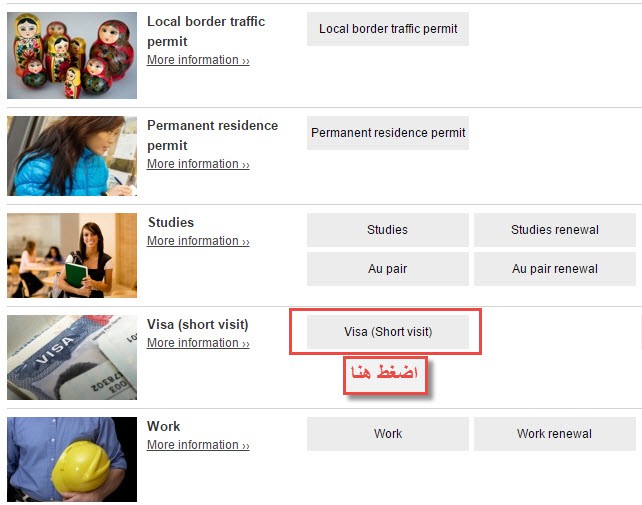Choose the Studies application button
This screenshot has height=505, width=642.
click(x=388, y=230)
